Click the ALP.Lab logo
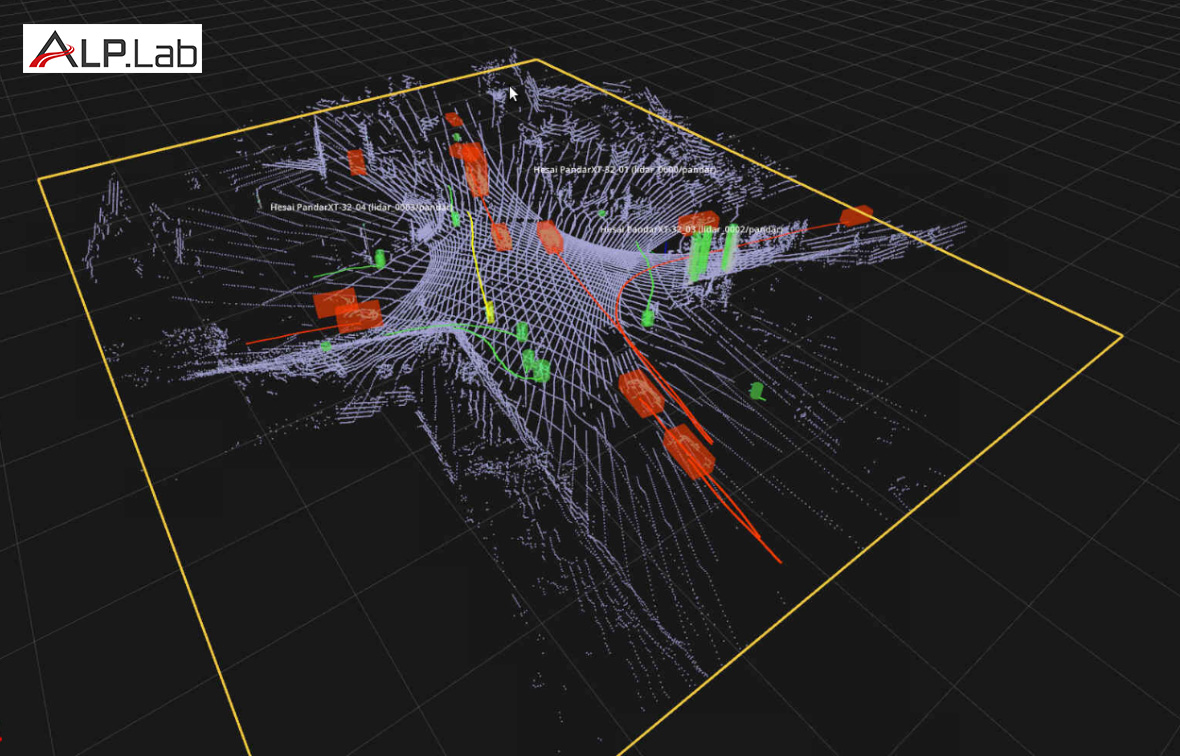The image size is (1180, 756). (x=112, y=49)
